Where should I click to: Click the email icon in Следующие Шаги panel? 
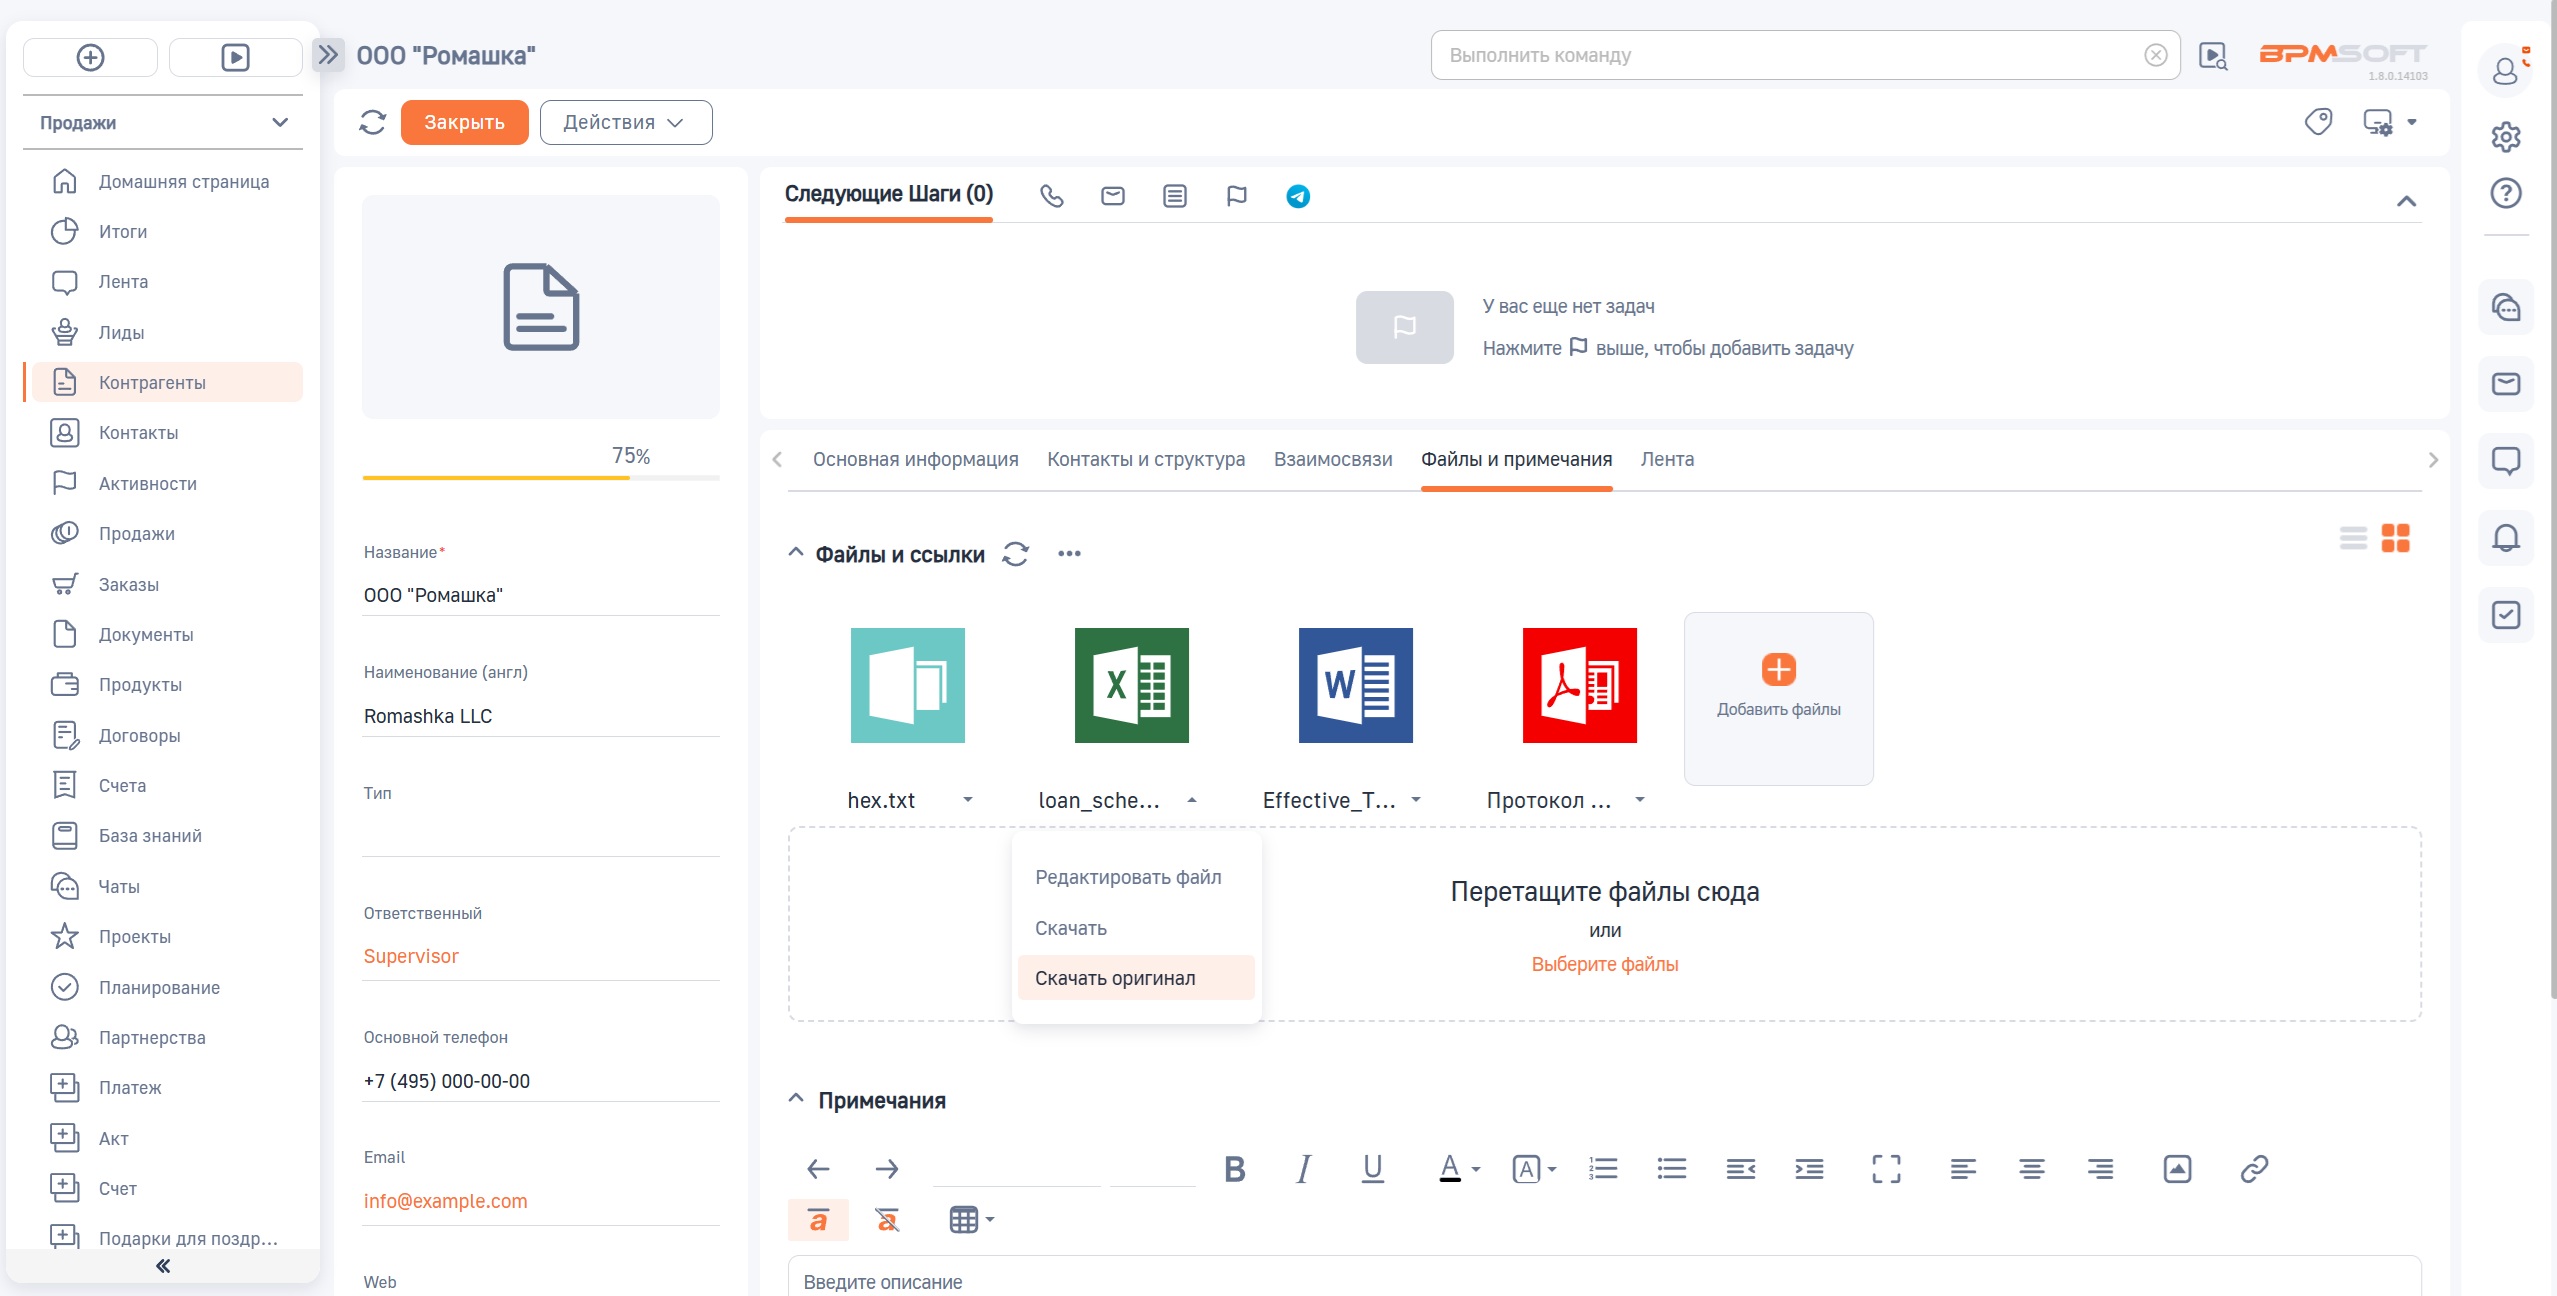(x=1113, y=196)
